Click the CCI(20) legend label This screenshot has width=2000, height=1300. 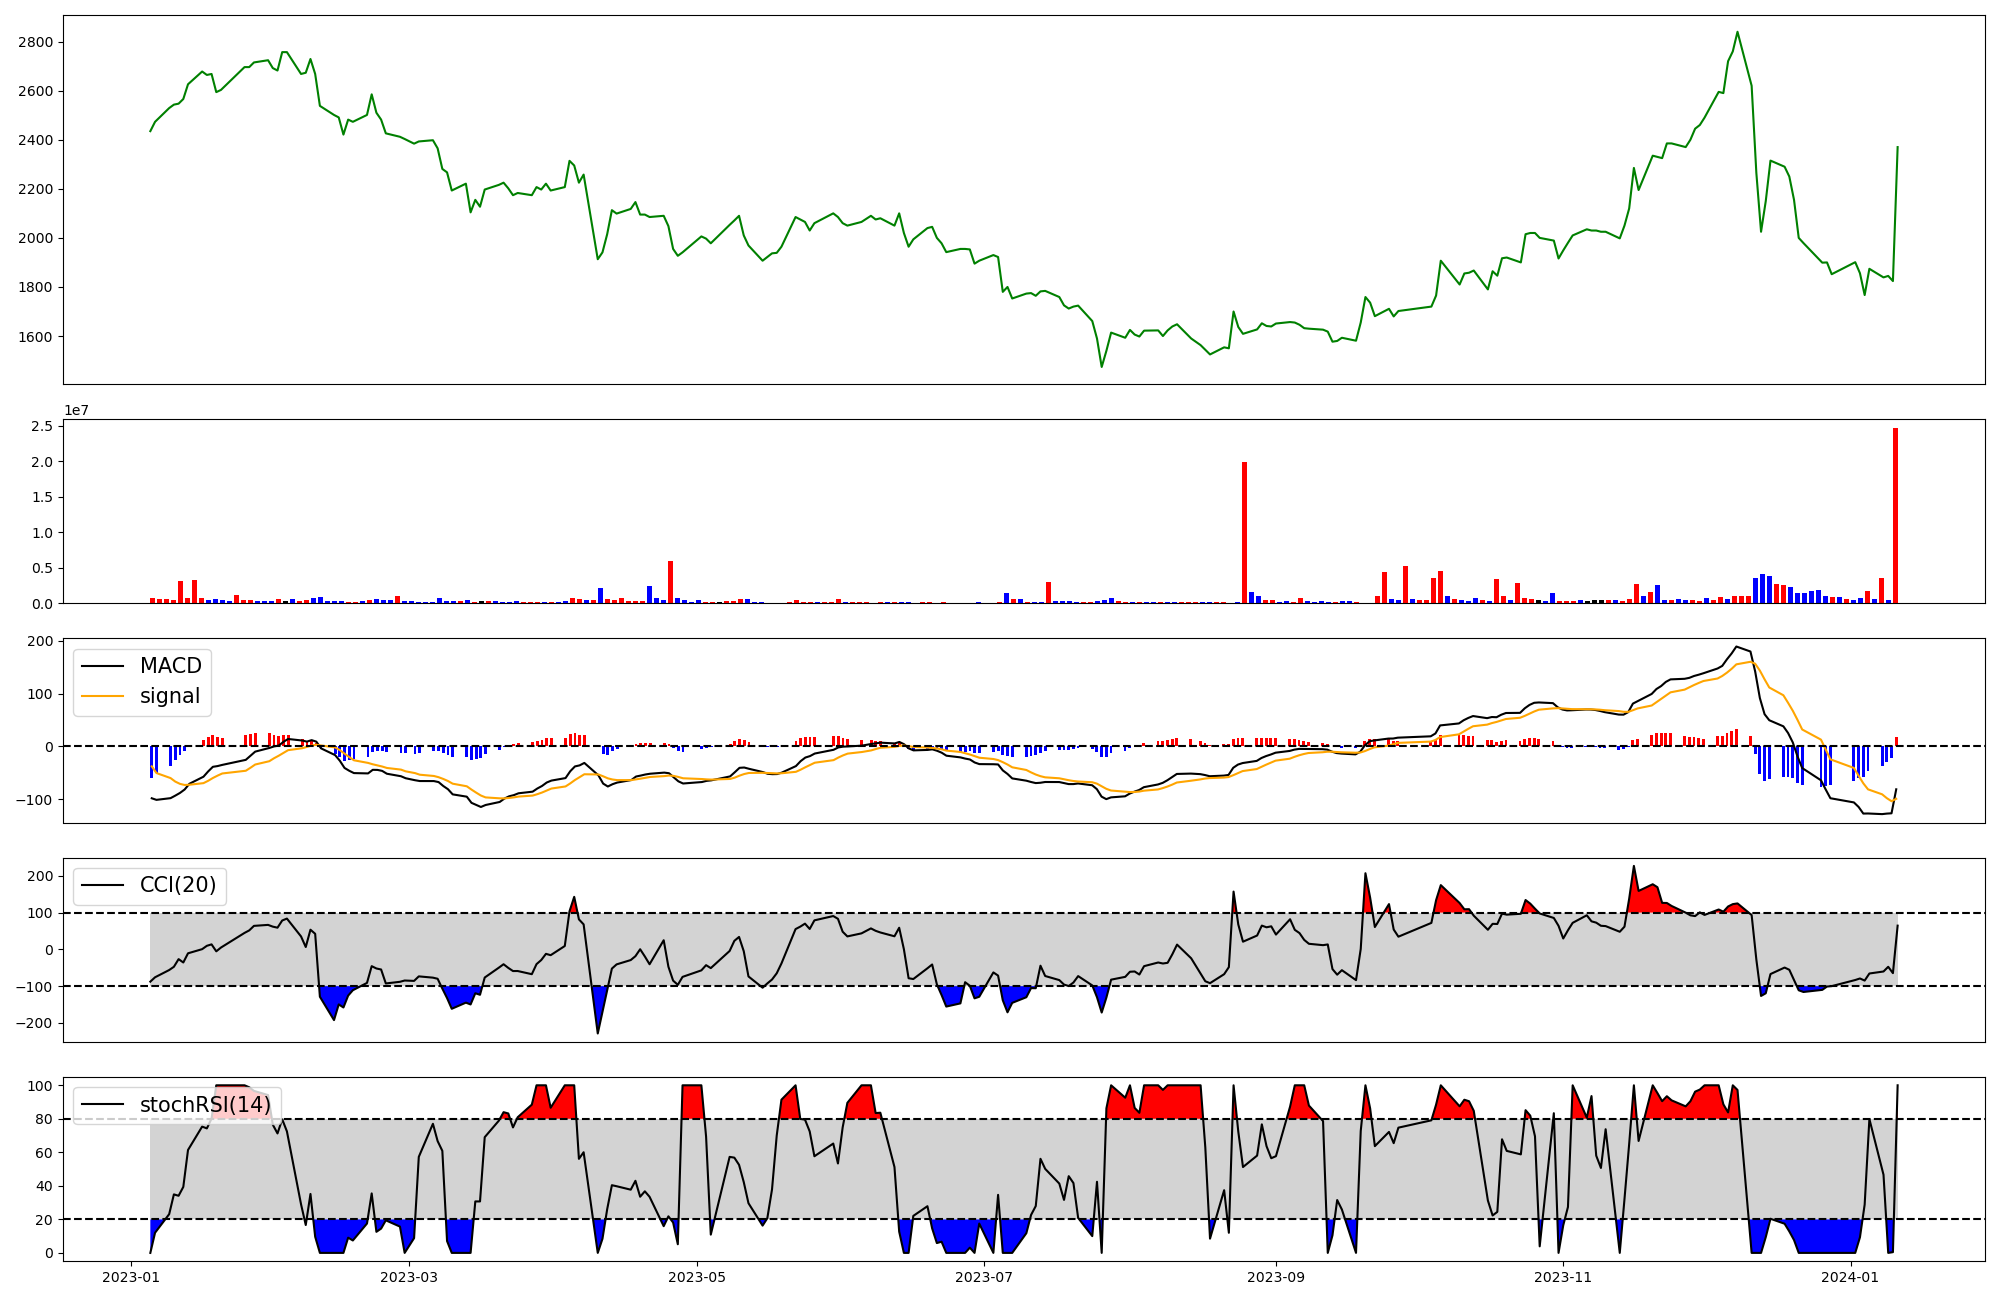(x=177, y=886)
